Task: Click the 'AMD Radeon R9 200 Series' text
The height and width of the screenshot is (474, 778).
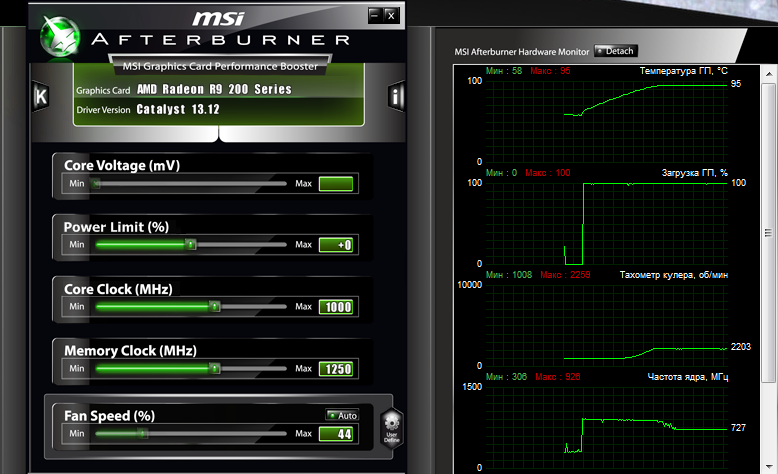Action: point(214,89)
